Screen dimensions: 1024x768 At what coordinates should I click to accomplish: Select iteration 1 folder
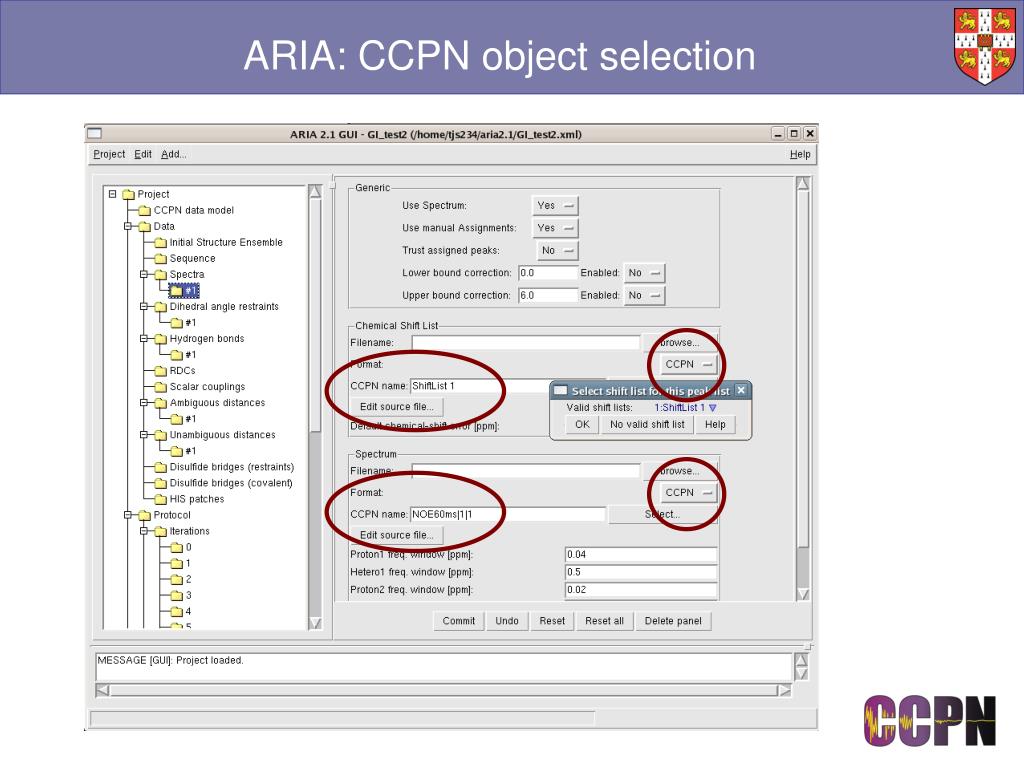click(x=181, y=563)
